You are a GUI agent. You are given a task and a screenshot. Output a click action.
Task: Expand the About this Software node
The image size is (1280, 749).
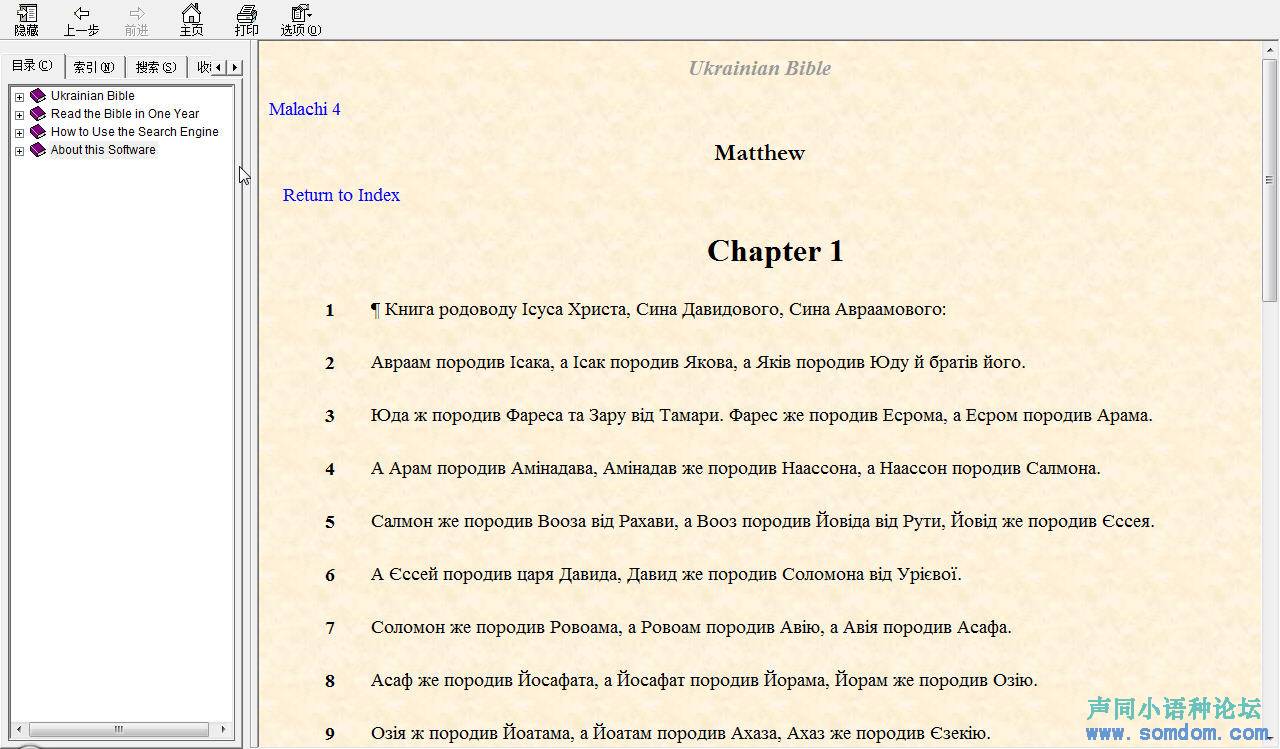tap(19, 151)
